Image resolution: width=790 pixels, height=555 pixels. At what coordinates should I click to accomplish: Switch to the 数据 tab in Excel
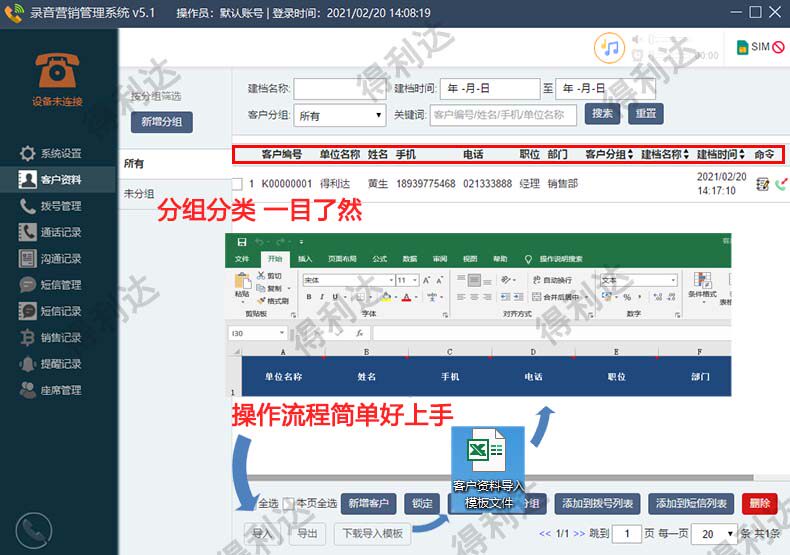[410, 259]
